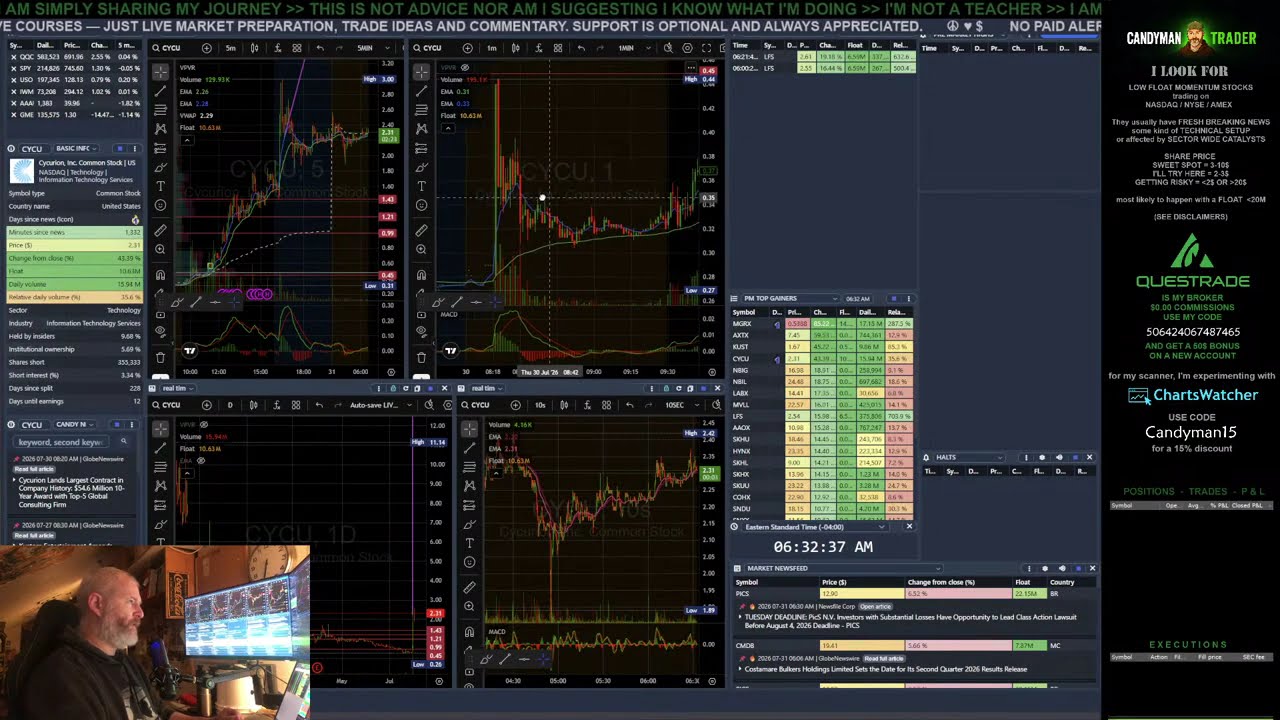Change the 10s interval button in fourth chart
This screenshot has height=720, width=1280.
540,405
